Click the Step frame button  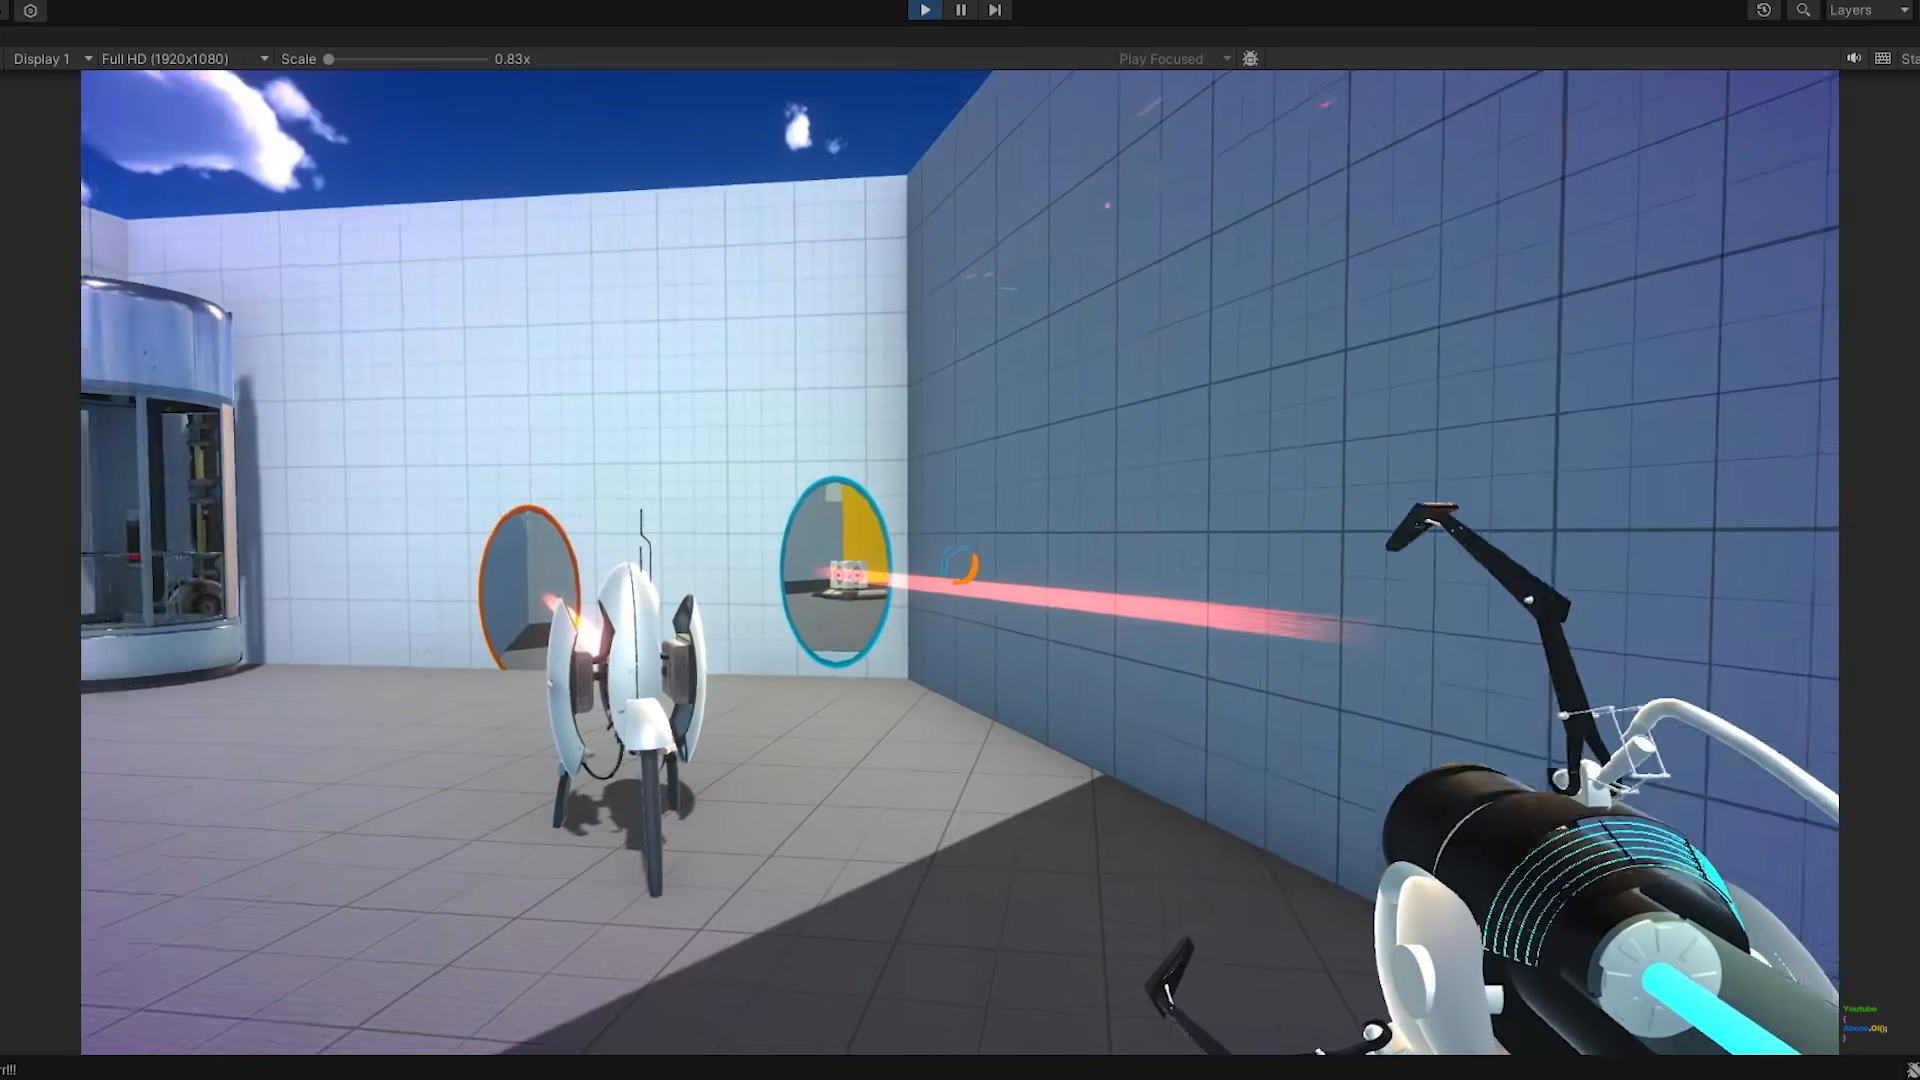995,10
